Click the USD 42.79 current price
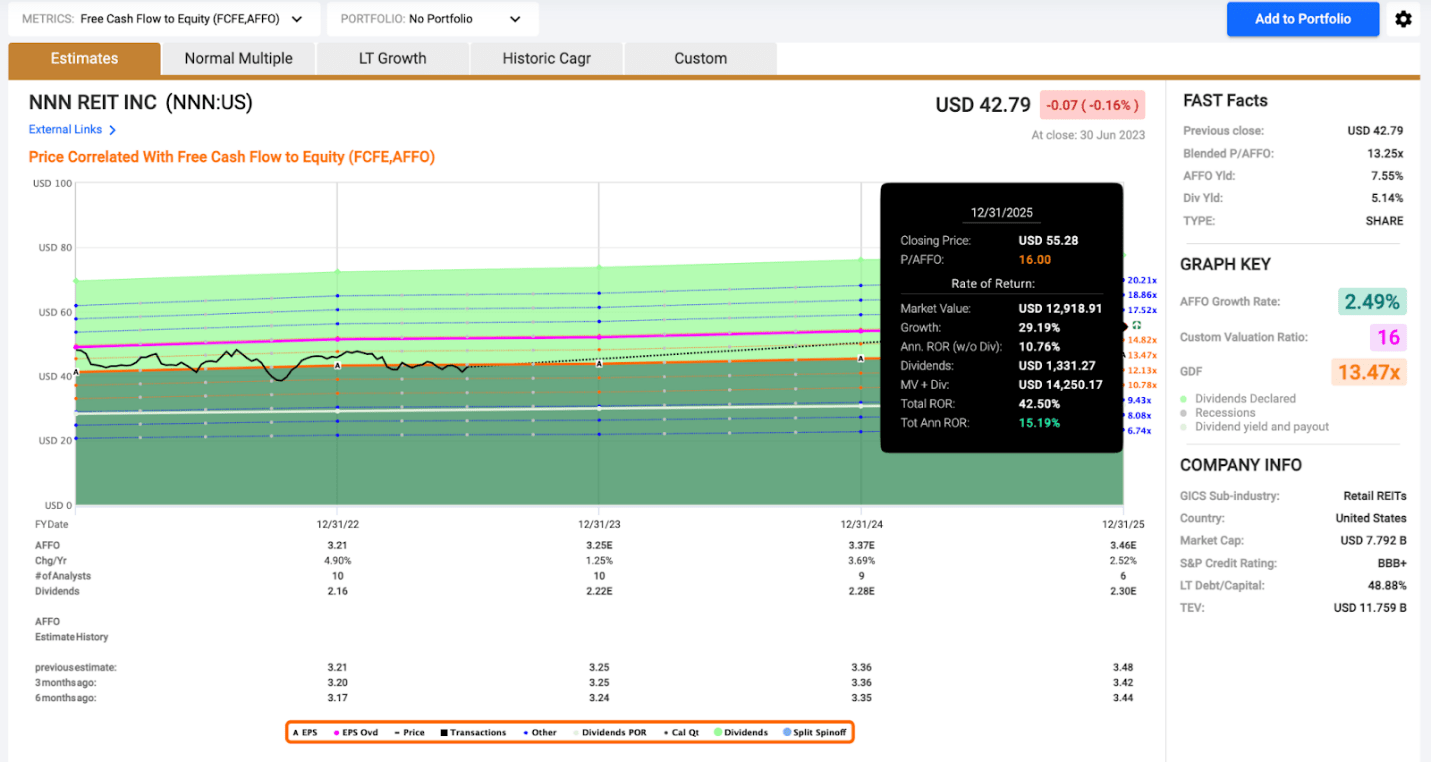The height and width of the screenshot is (762, 1431). click(x=983, y=105)
